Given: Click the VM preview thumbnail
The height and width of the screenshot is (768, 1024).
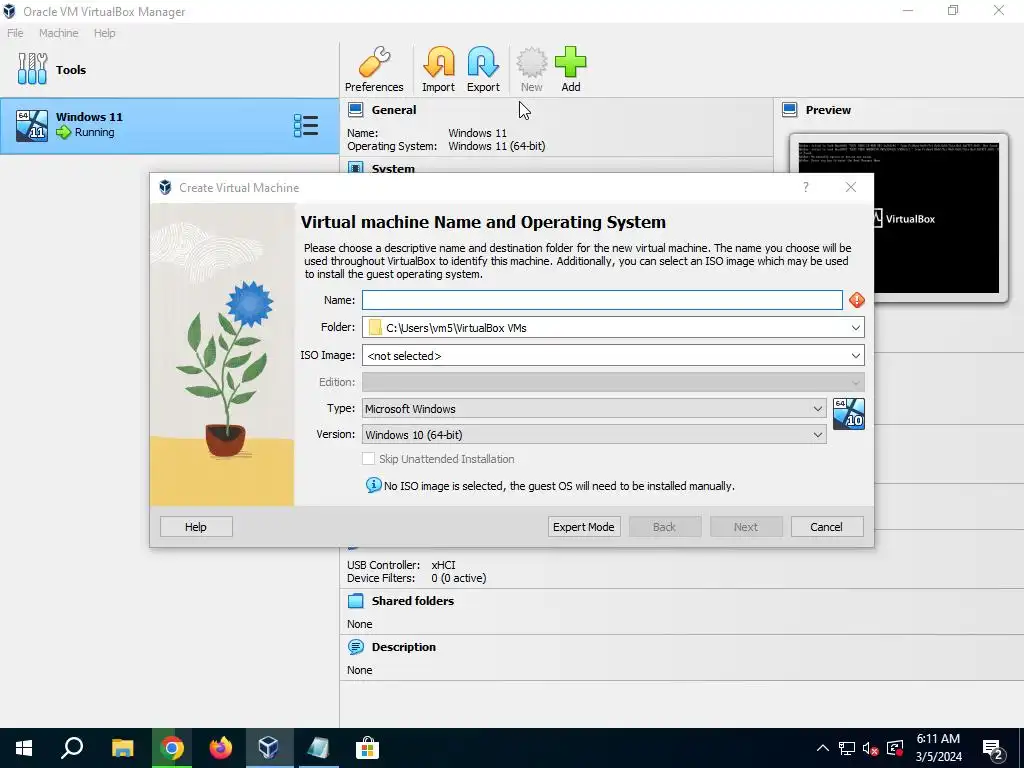Looking at the screenshot, I should click(898, 217).
